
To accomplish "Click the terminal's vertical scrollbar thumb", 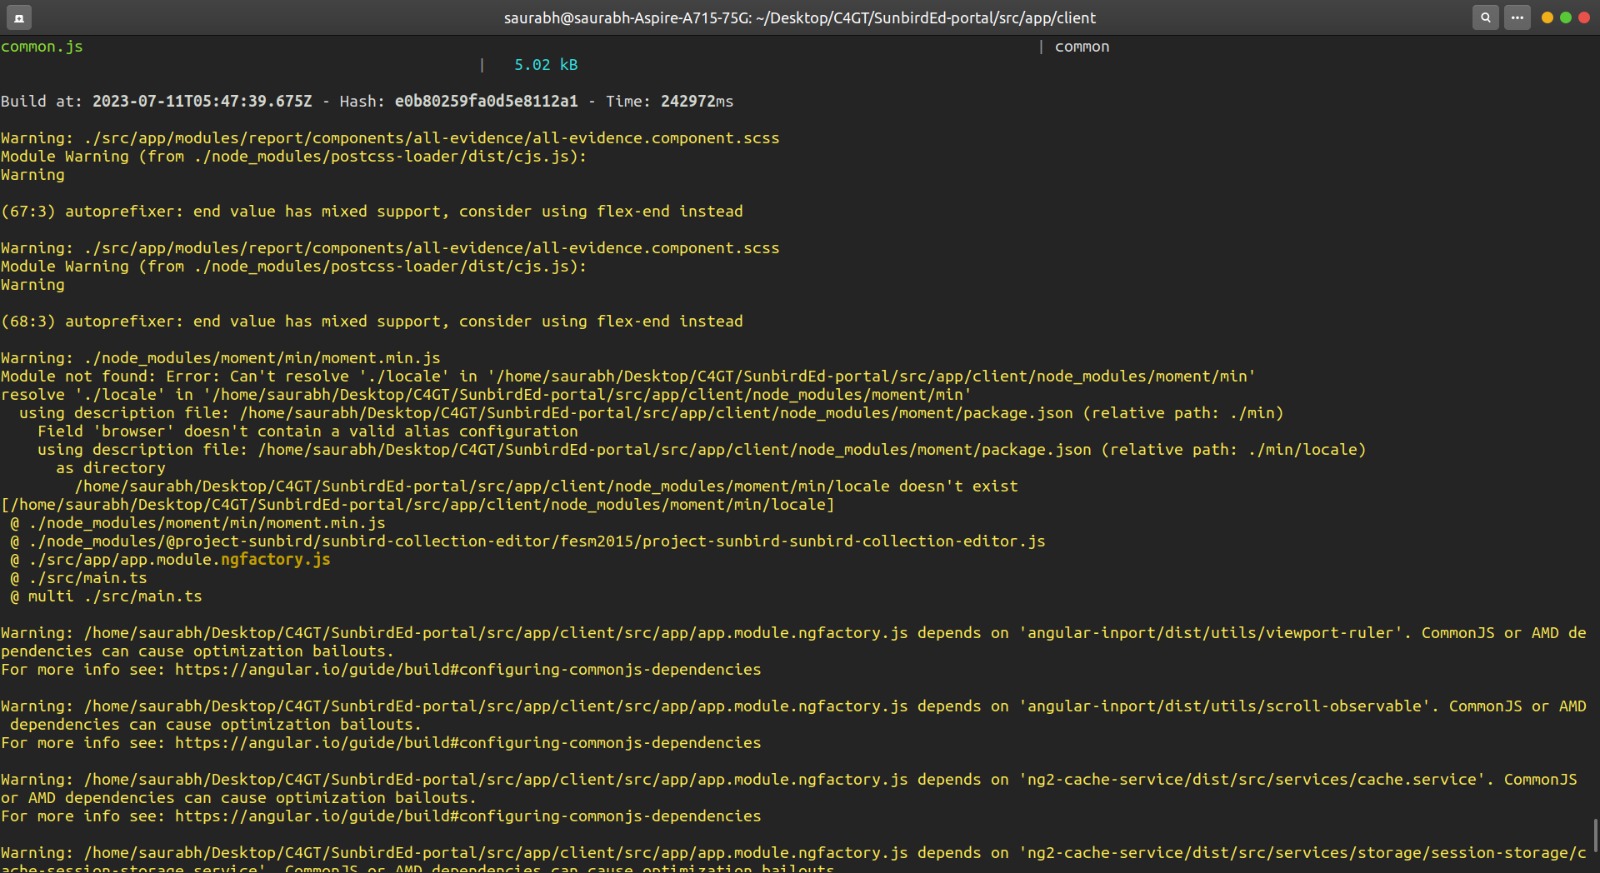I will coord(1595,835).
